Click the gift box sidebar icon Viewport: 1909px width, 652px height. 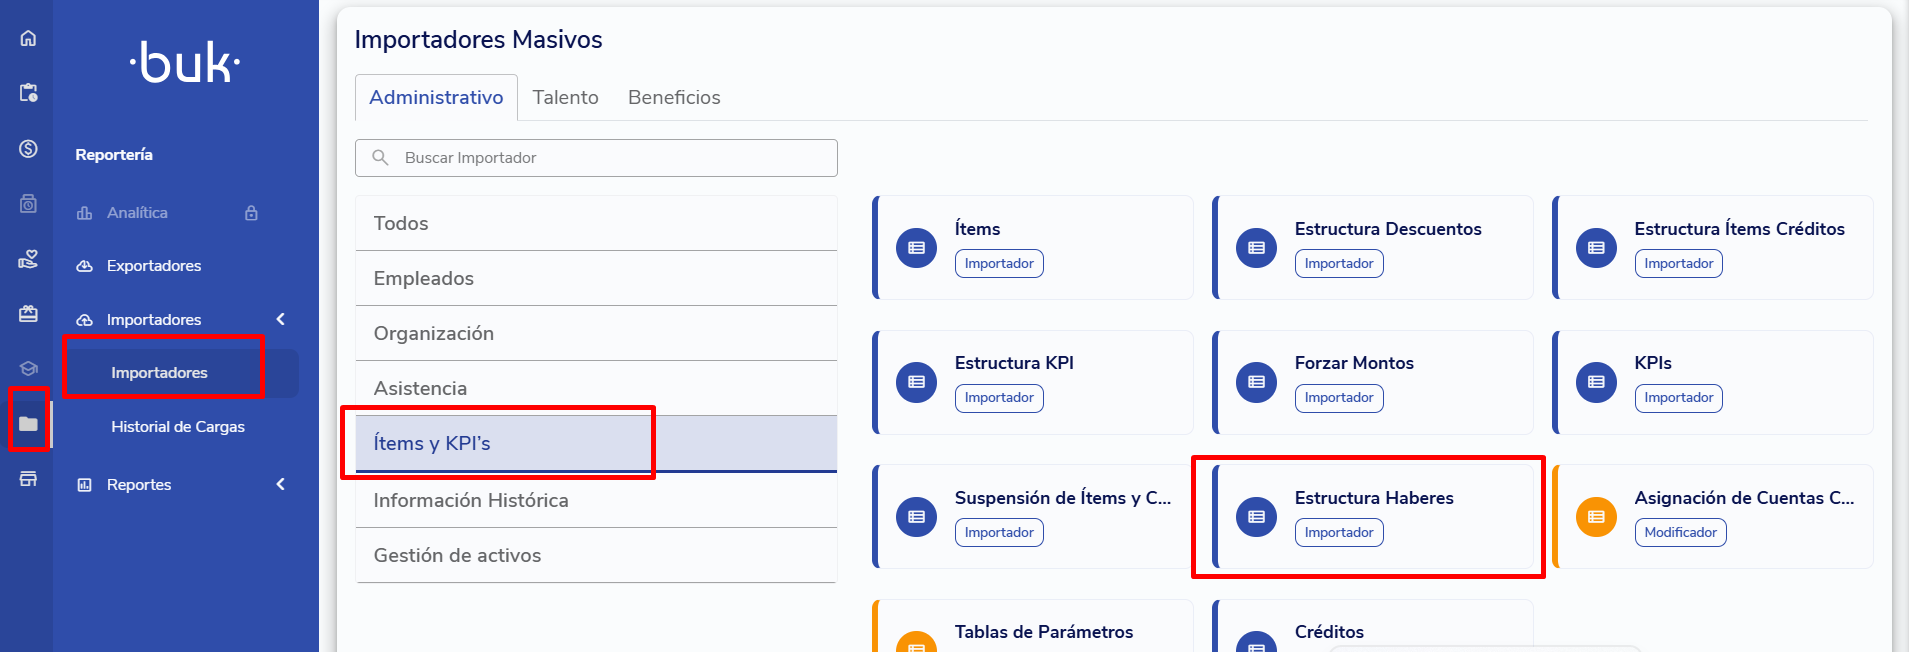28,314
